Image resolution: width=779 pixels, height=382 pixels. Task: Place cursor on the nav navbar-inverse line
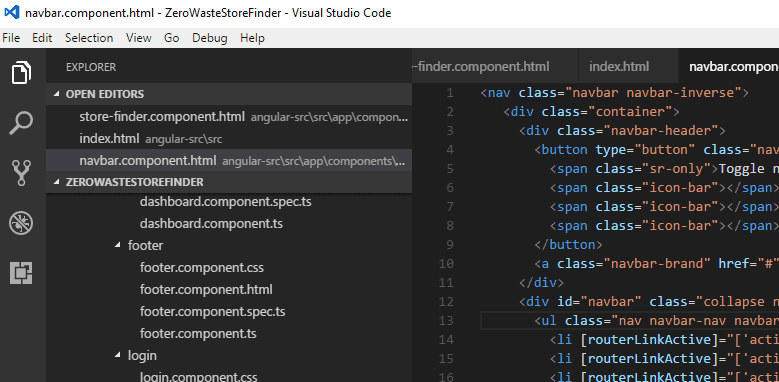[615, 93]
